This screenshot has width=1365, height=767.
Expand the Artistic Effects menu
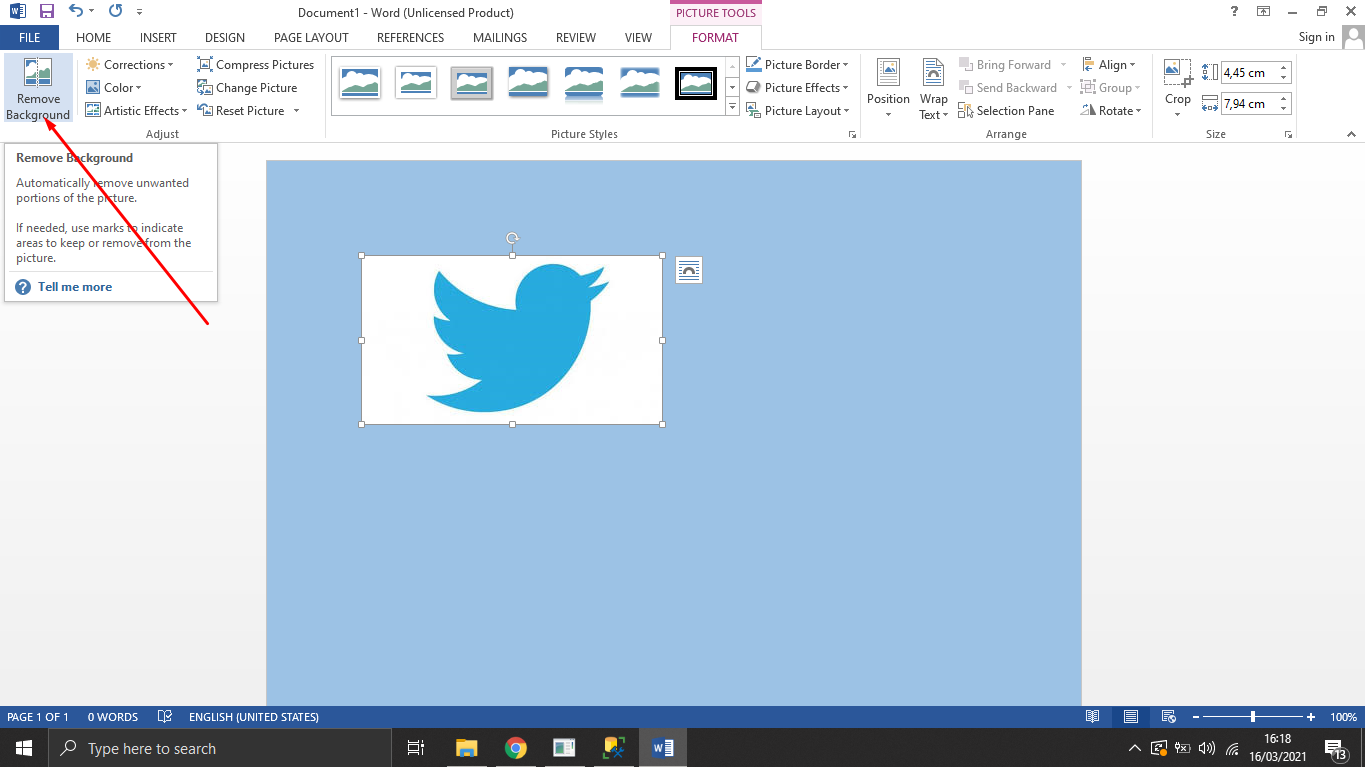[x=136, y=111]
